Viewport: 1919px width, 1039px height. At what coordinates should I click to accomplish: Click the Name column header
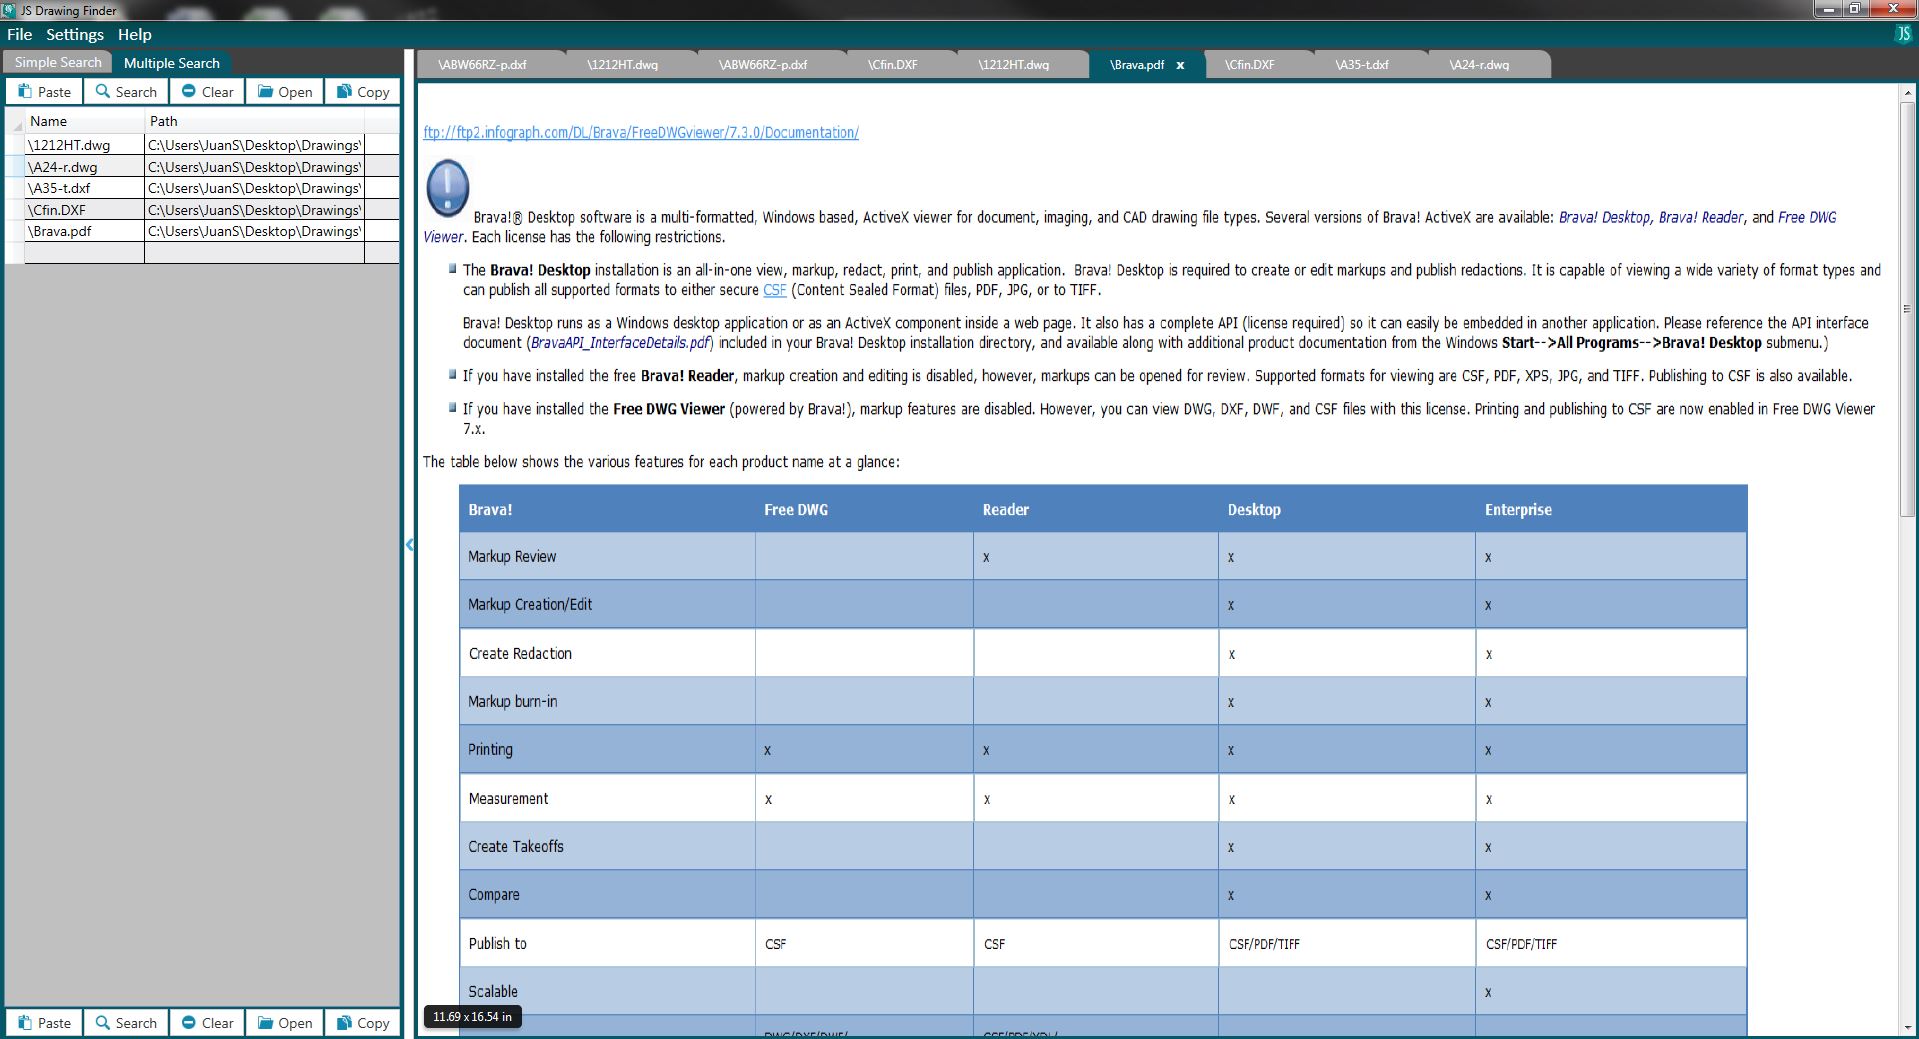[48, 121]
